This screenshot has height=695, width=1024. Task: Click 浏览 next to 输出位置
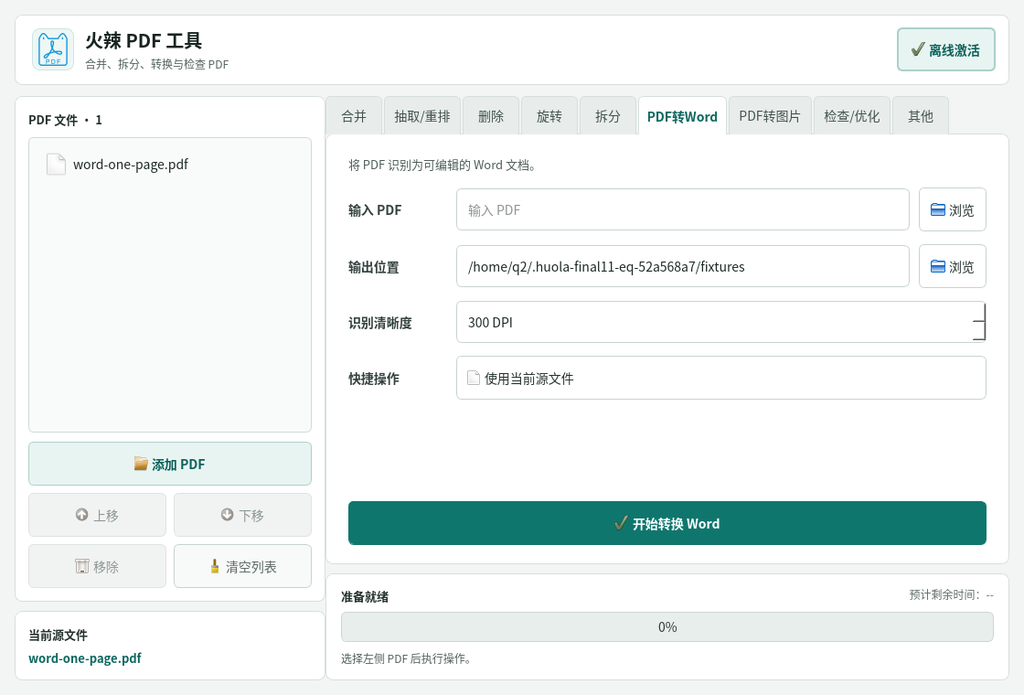click(x=952, y=267)
